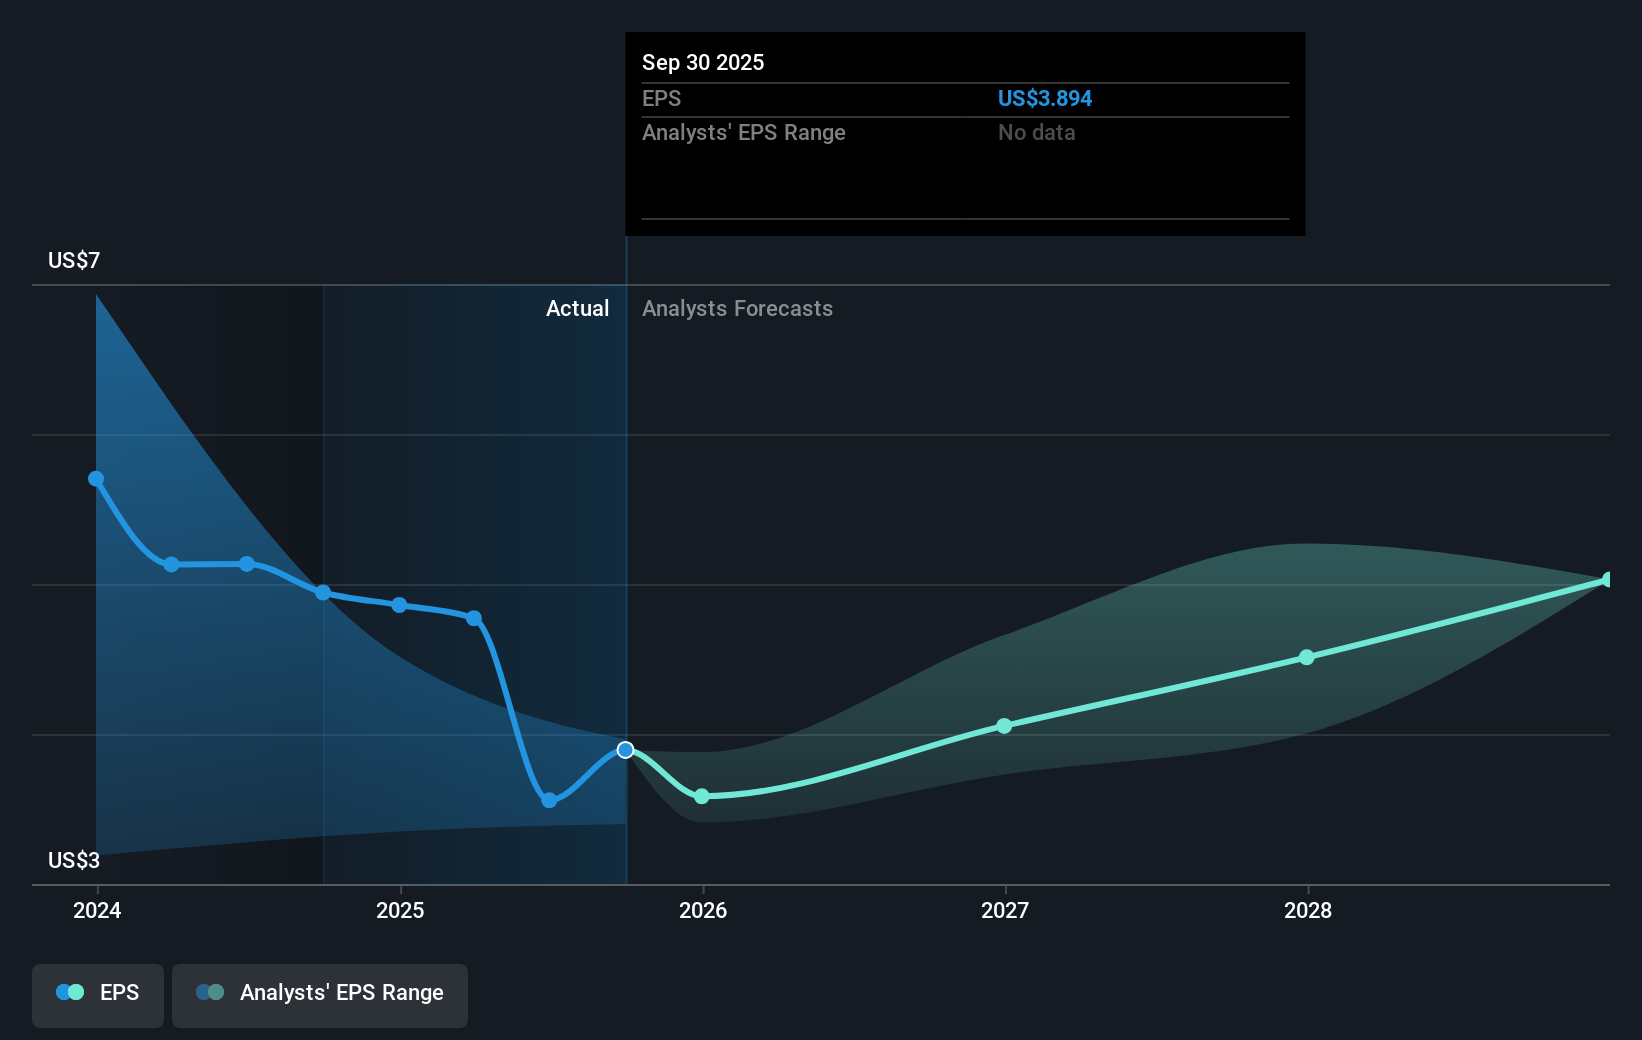Click the US$3.894 EPS value in tooltip
1642x1040 pixels.
click(x=1045, y=98)
